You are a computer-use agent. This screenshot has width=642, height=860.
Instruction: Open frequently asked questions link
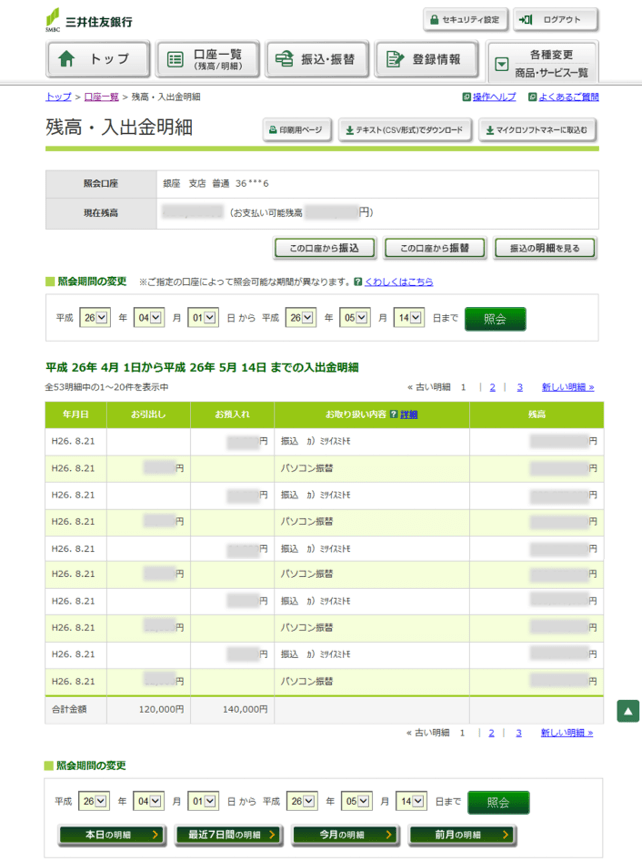point(563,97)
